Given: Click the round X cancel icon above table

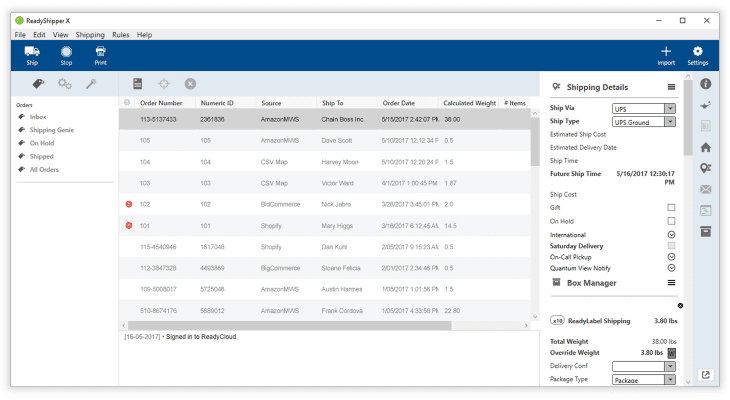Looking at the screenshot, I should [x=190, y=84].
